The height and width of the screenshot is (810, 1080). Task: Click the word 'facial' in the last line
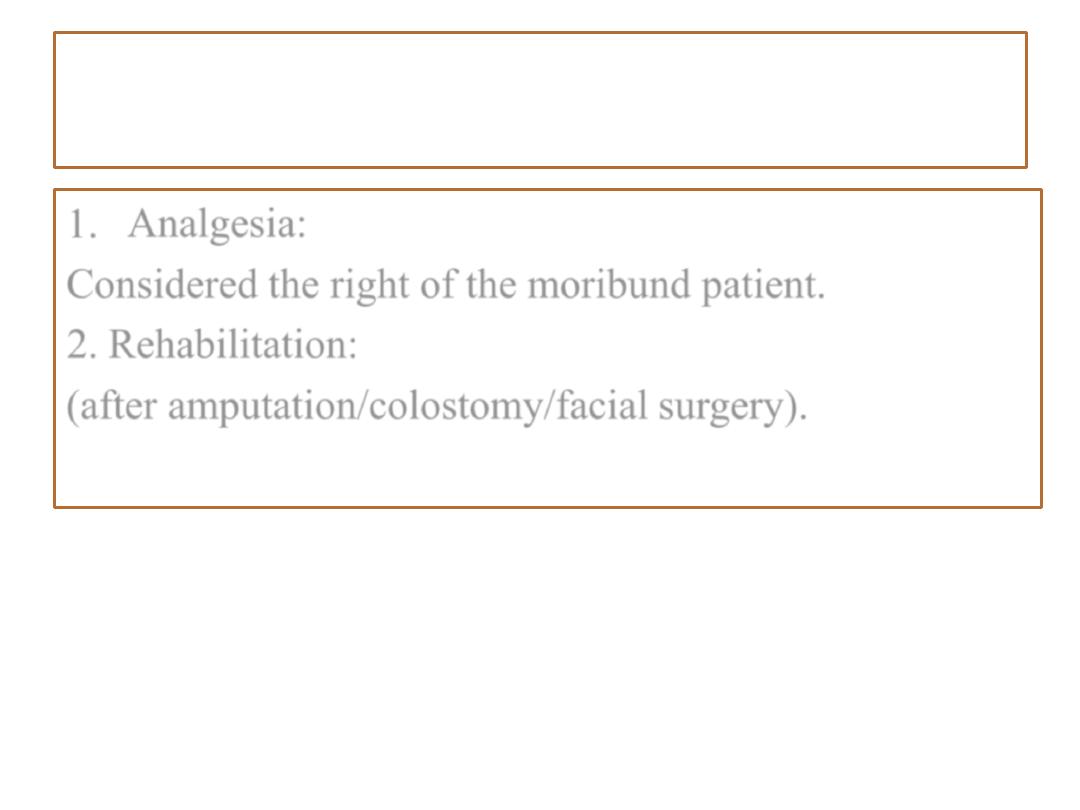click(x=601, y=404)
